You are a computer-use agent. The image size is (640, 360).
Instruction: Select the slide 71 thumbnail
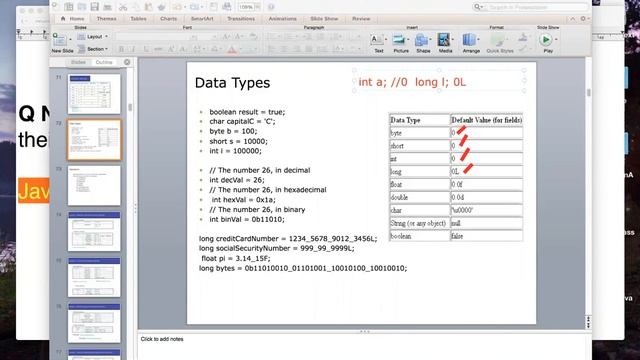pyautogui.click(x=94, y=94)
